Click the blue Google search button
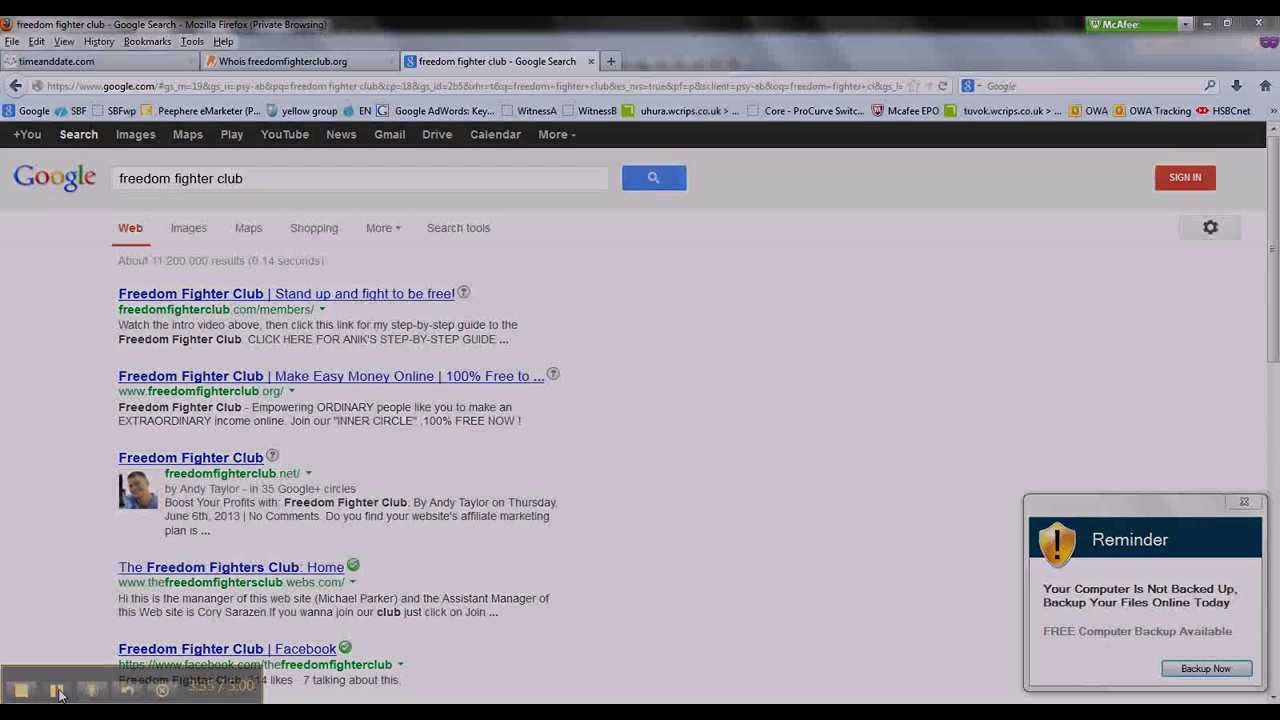The image size is (1280, 720). point(654,178)
